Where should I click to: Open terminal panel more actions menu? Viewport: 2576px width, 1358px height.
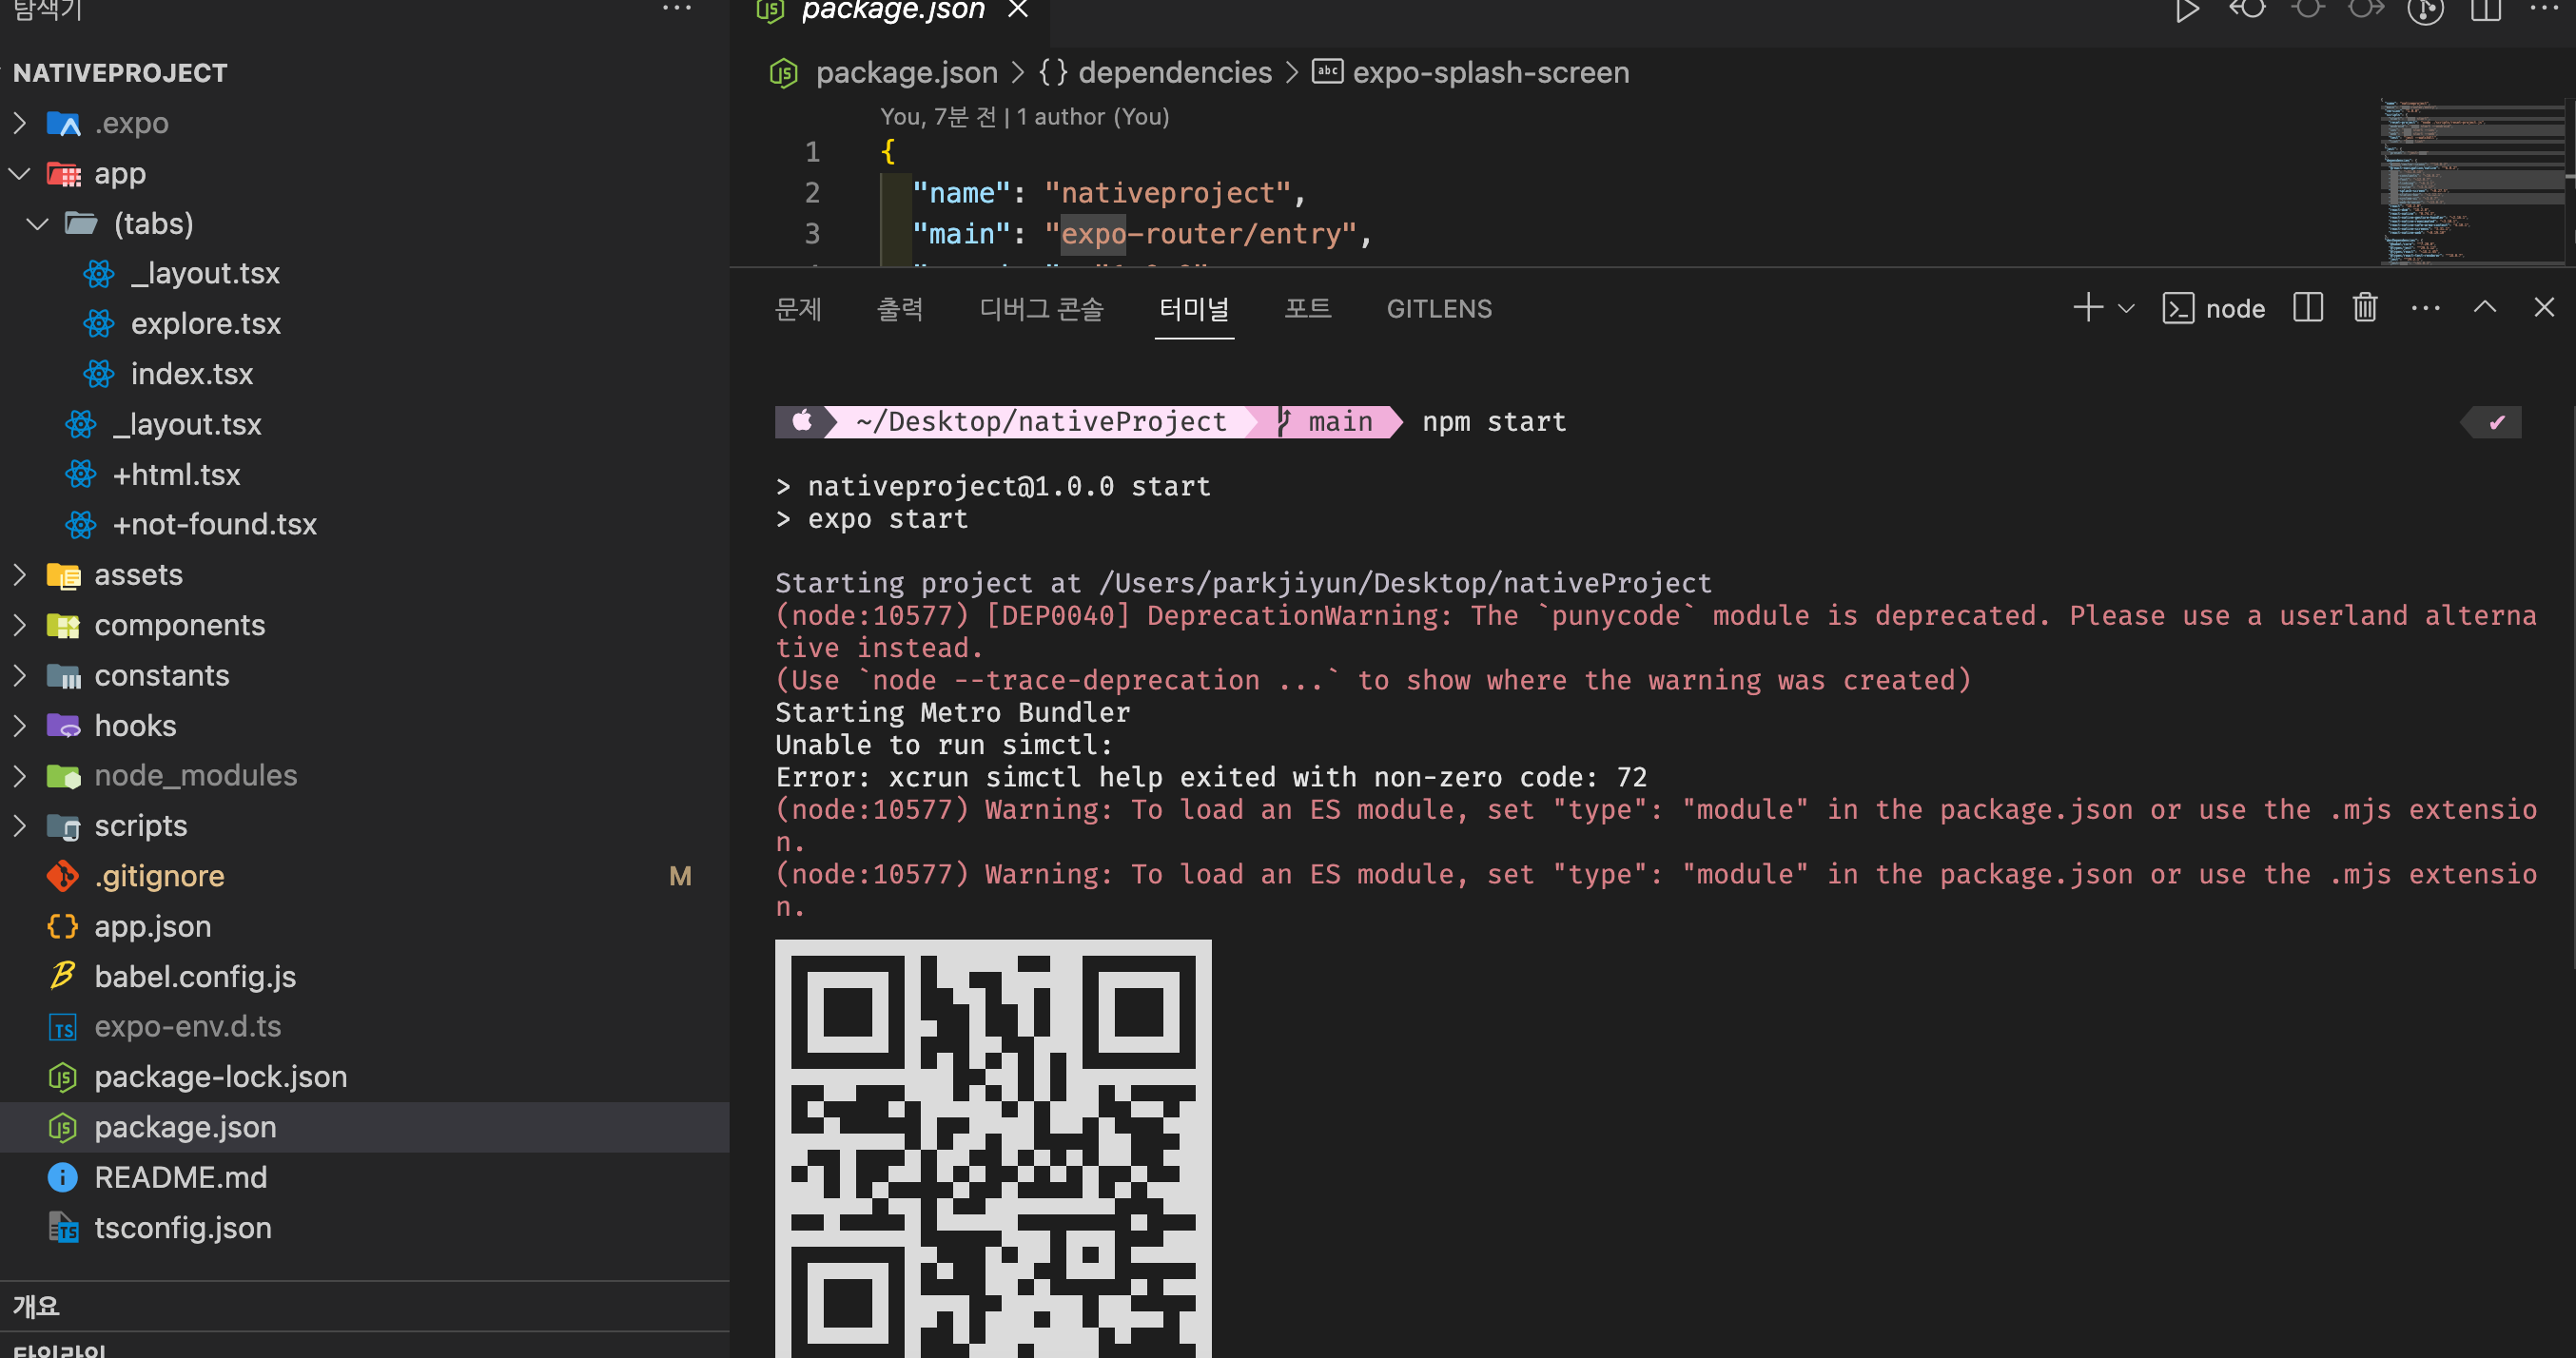pos(2425,309)
